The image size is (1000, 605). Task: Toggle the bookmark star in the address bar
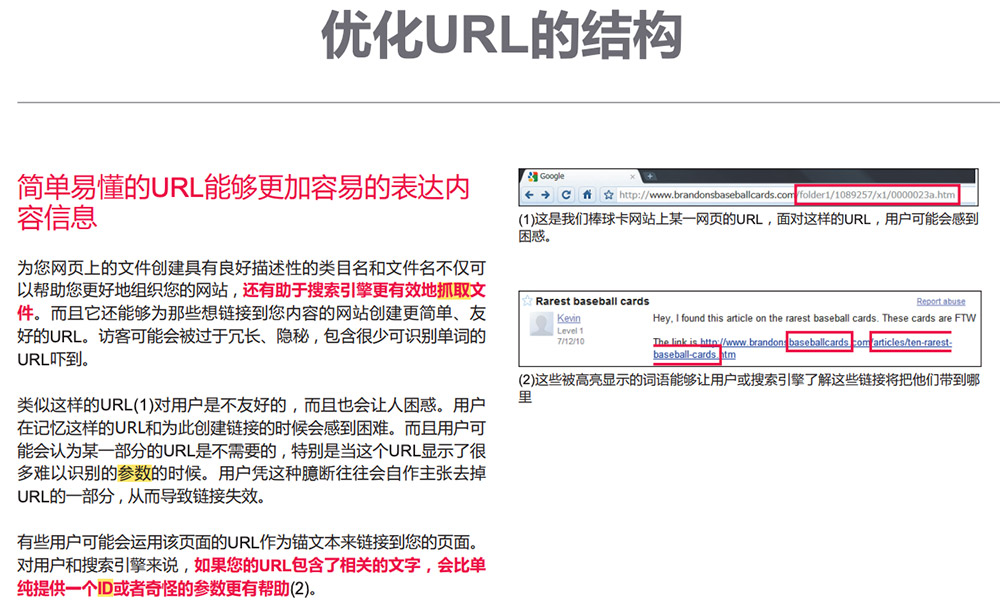607,194
